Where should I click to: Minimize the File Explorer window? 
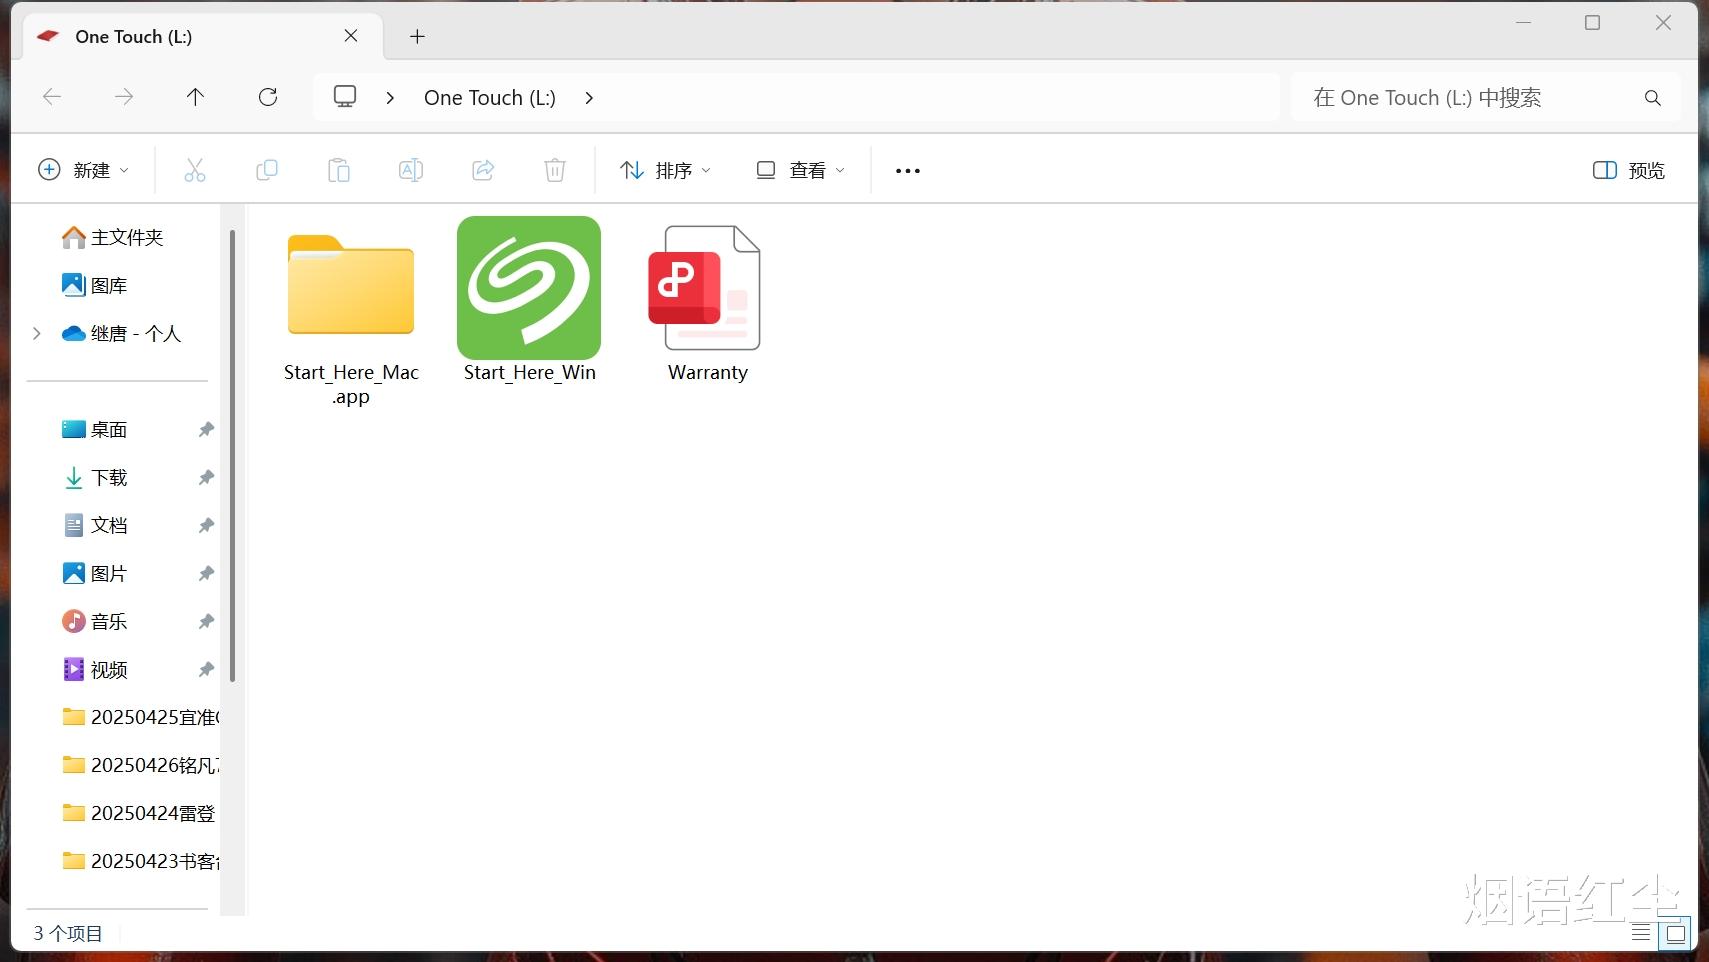pyautogui.click(x=1523, y=23)
